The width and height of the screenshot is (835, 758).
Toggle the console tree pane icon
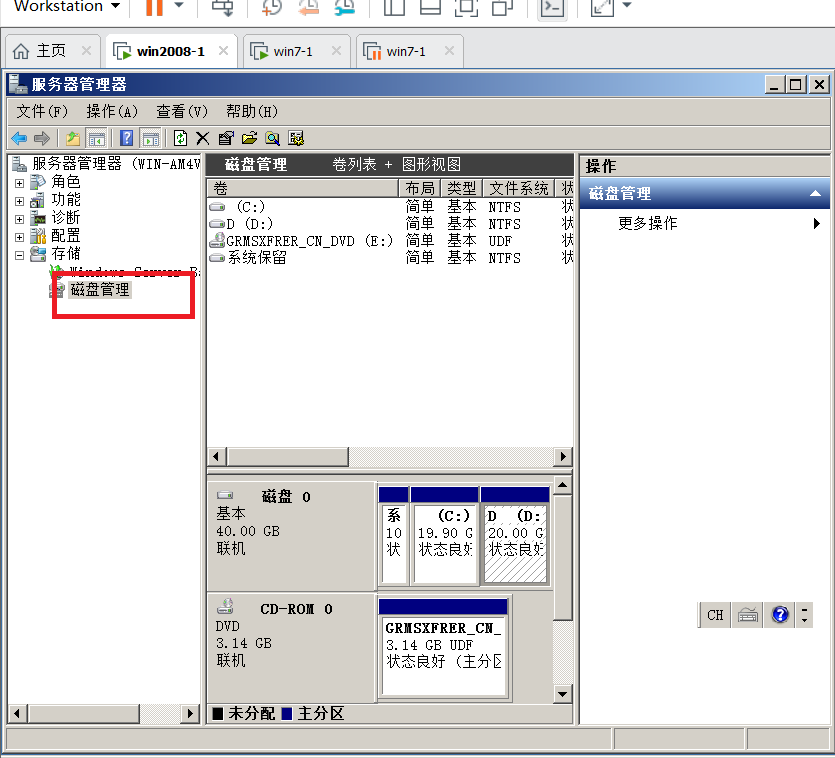pos(96,137)
